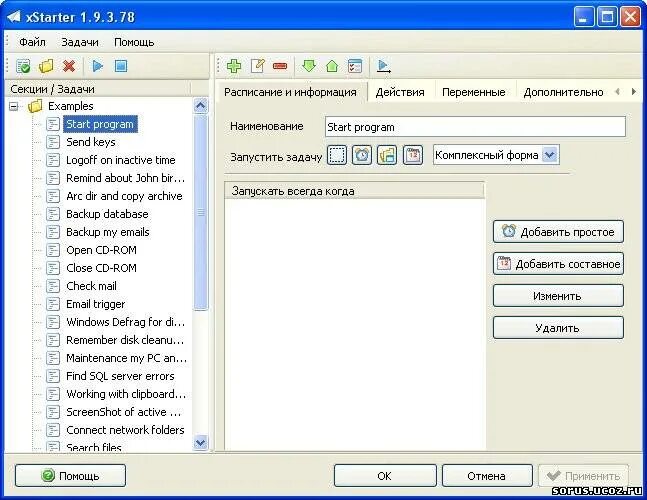Click the Check mail task icon
Viewport: 647px width, 500px height.
pyautogui.click(x=53, y=286)
